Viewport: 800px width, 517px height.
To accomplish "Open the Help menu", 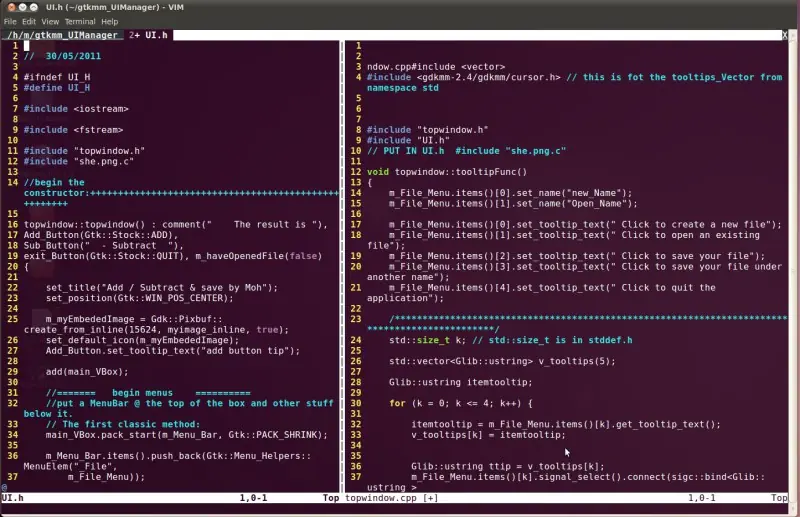I will (x=109, y=21).
